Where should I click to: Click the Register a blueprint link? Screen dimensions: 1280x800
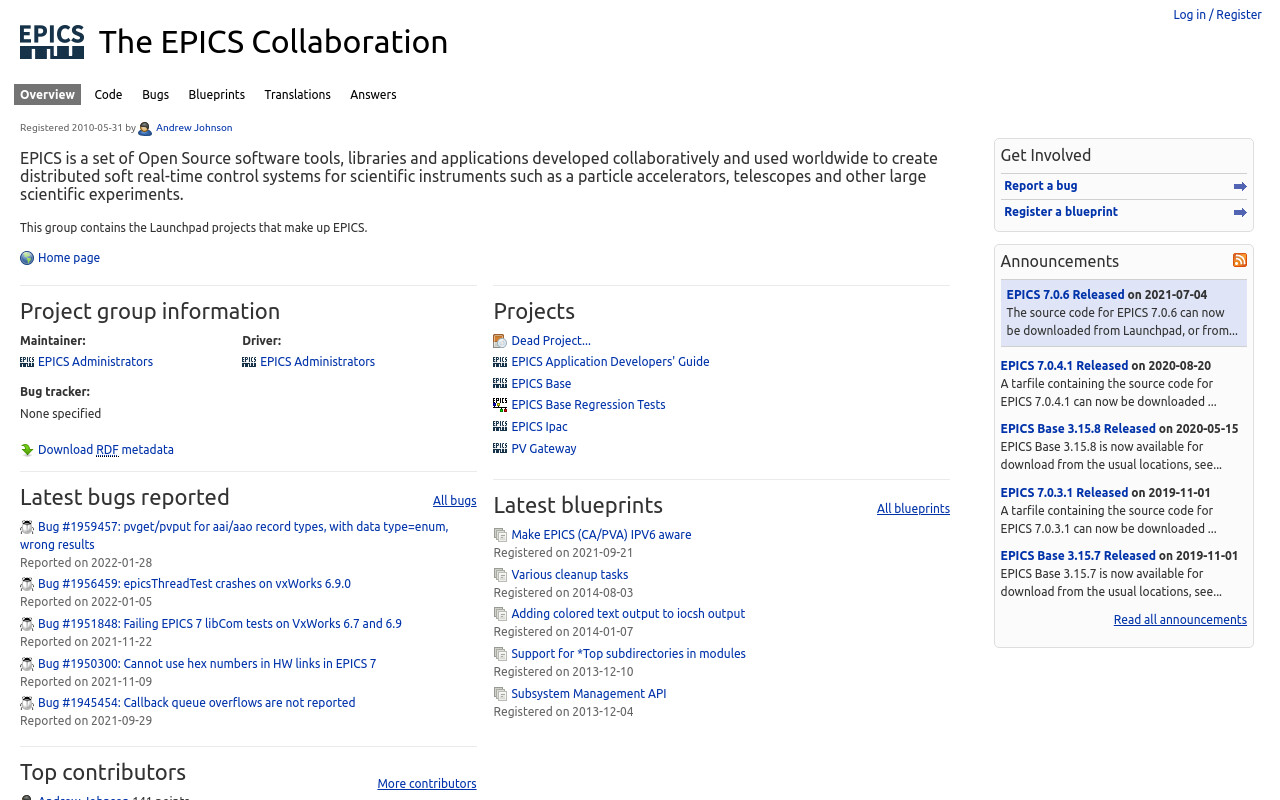point(1061,212)
